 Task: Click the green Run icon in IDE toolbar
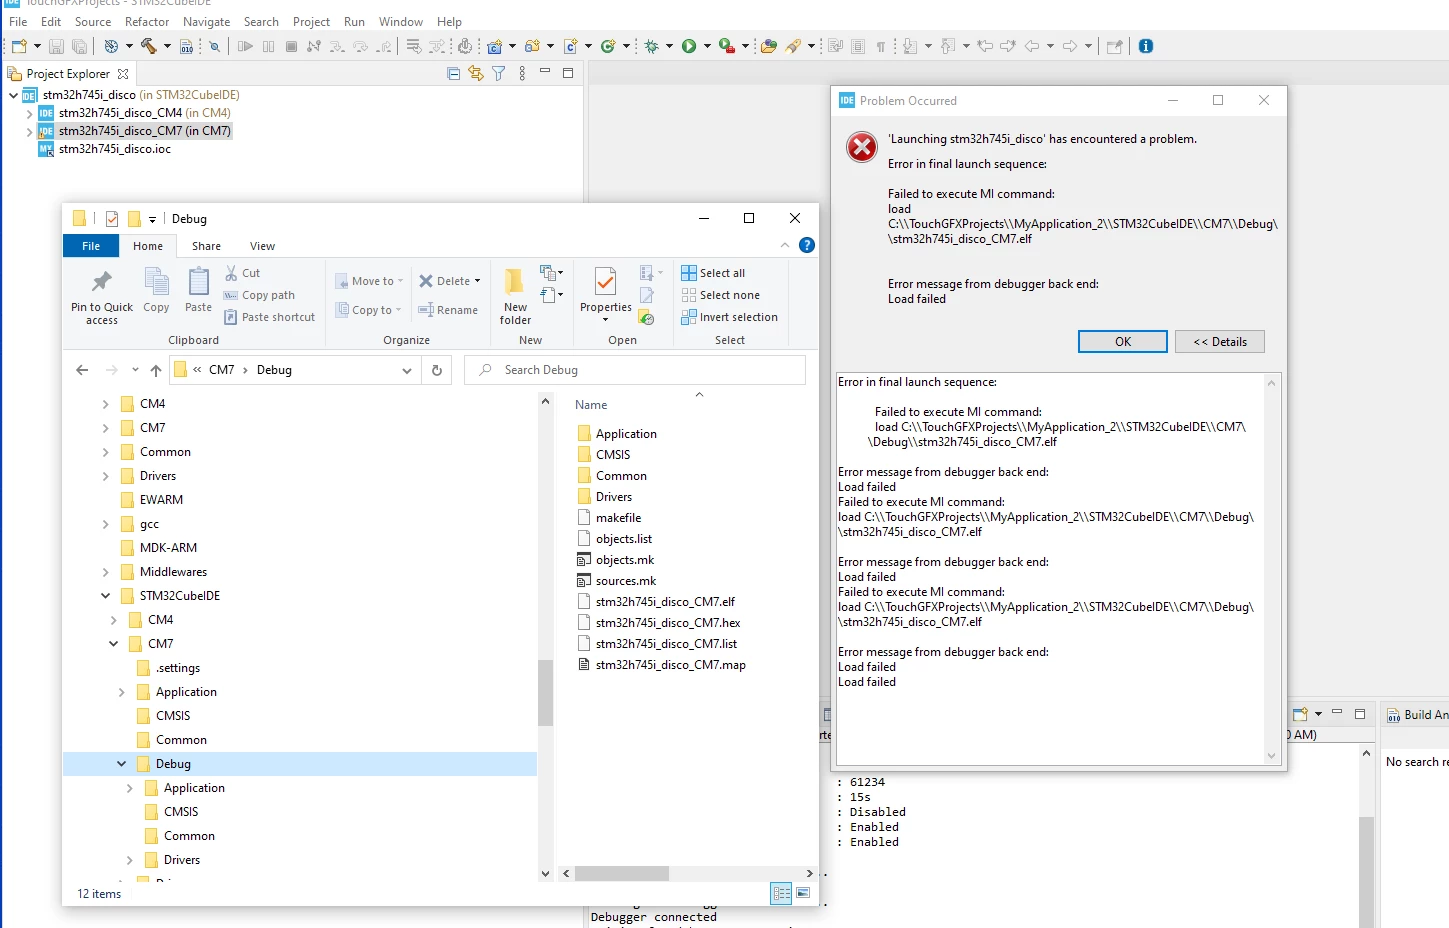(689, 46)
